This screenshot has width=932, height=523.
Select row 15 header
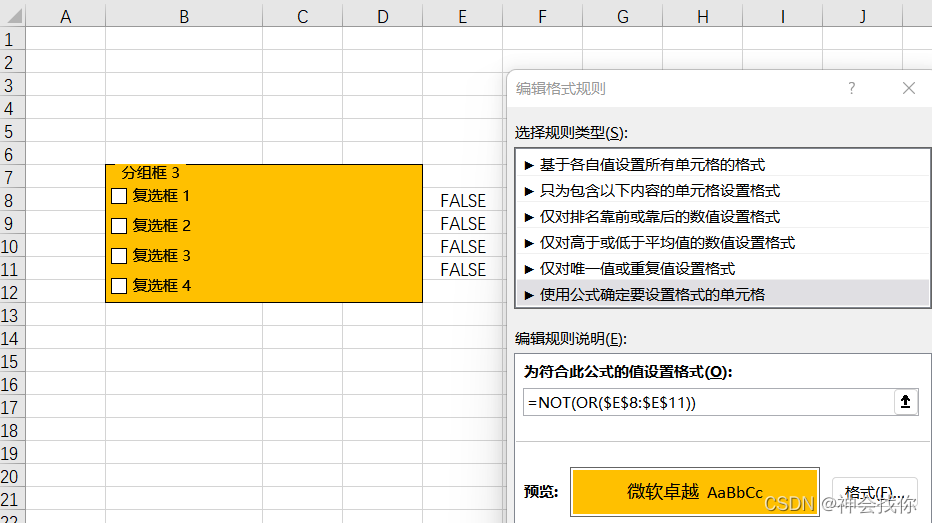pyautogui.click(x=12, y=361)
